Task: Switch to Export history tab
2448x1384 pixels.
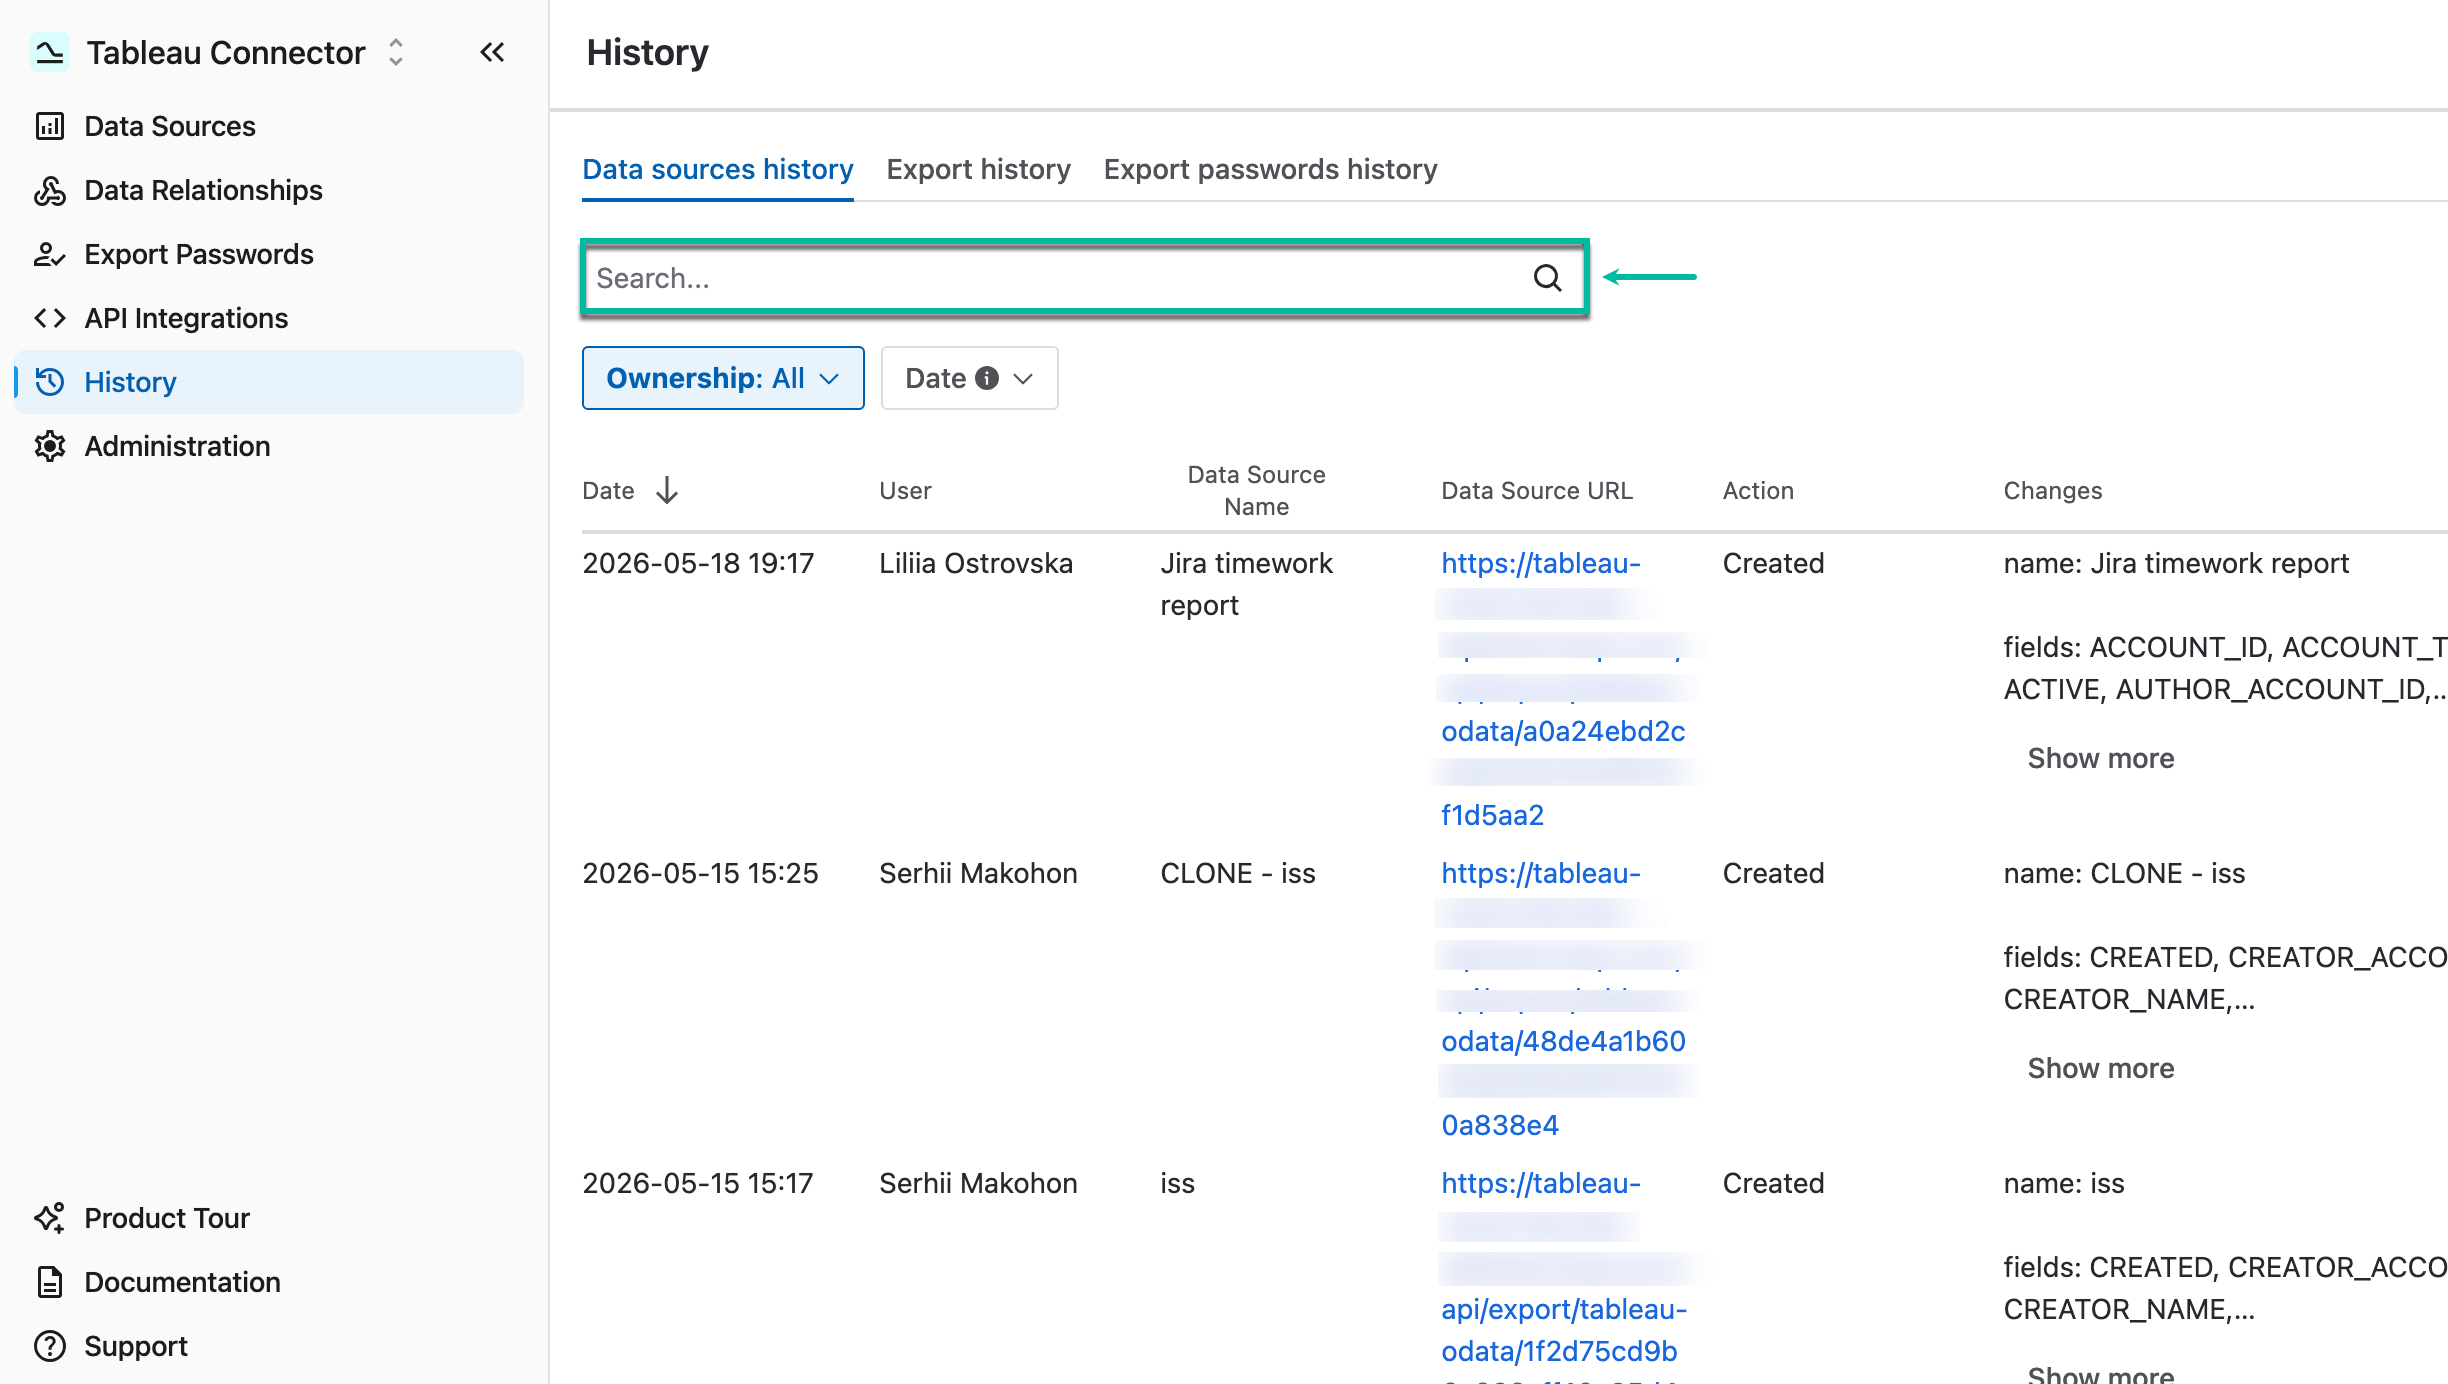Action: (978, 169)
